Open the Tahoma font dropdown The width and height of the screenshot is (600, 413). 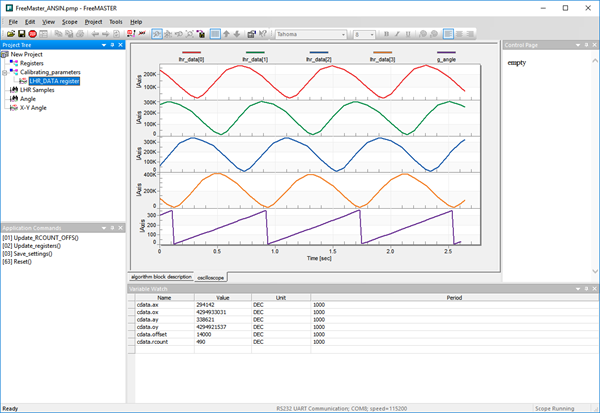[343, 34]
